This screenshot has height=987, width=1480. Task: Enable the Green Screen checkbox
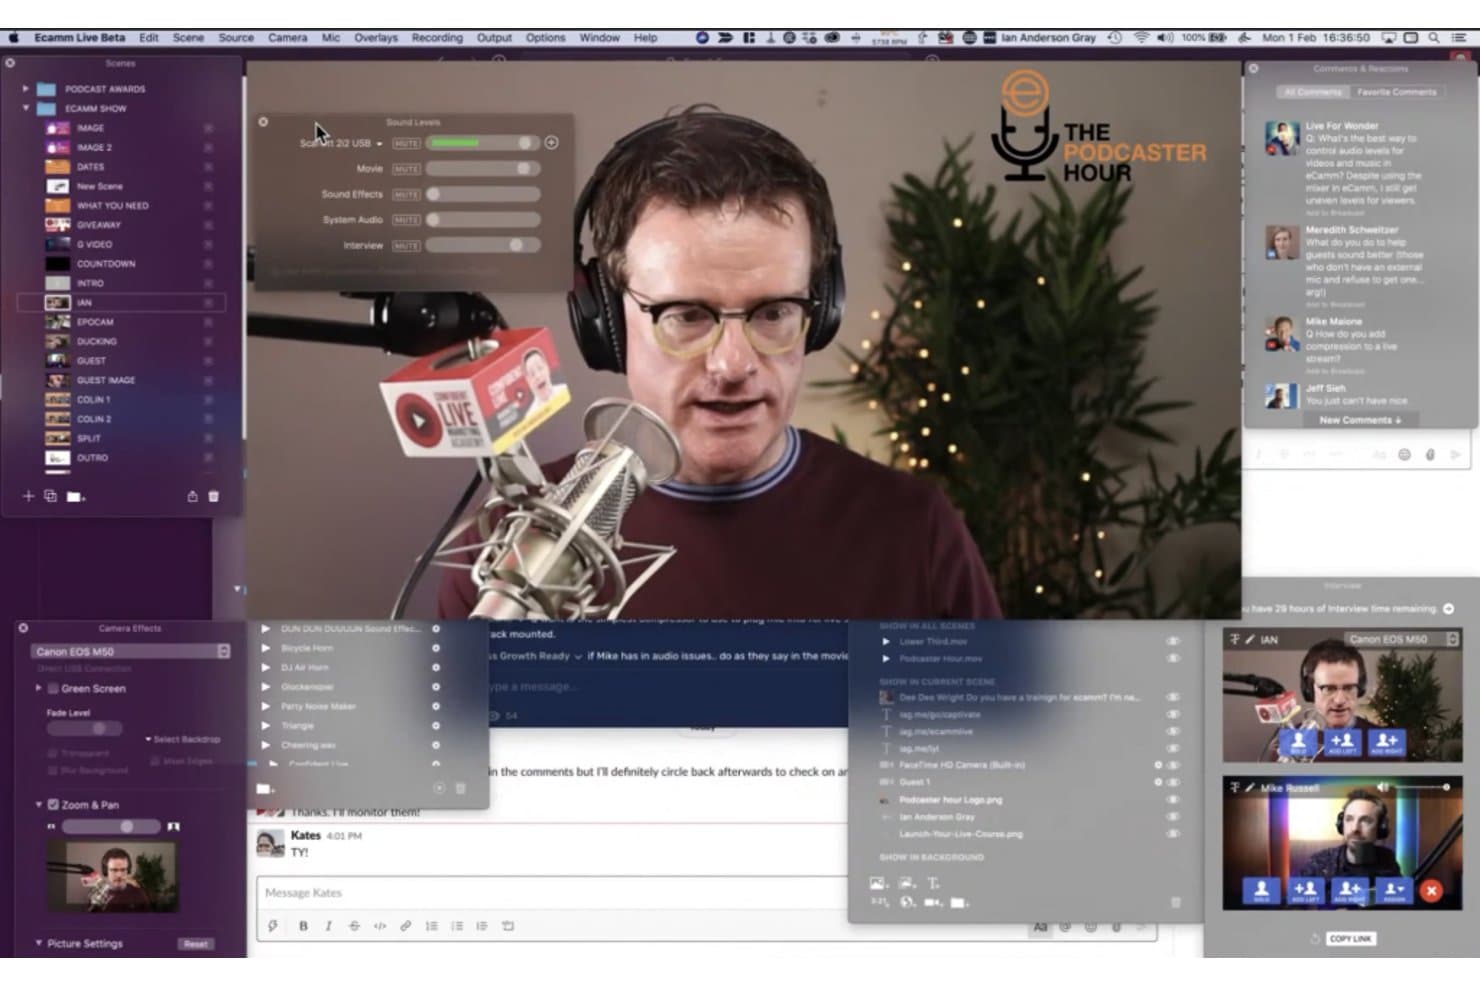pyautogui.click(x=53, y=689)
